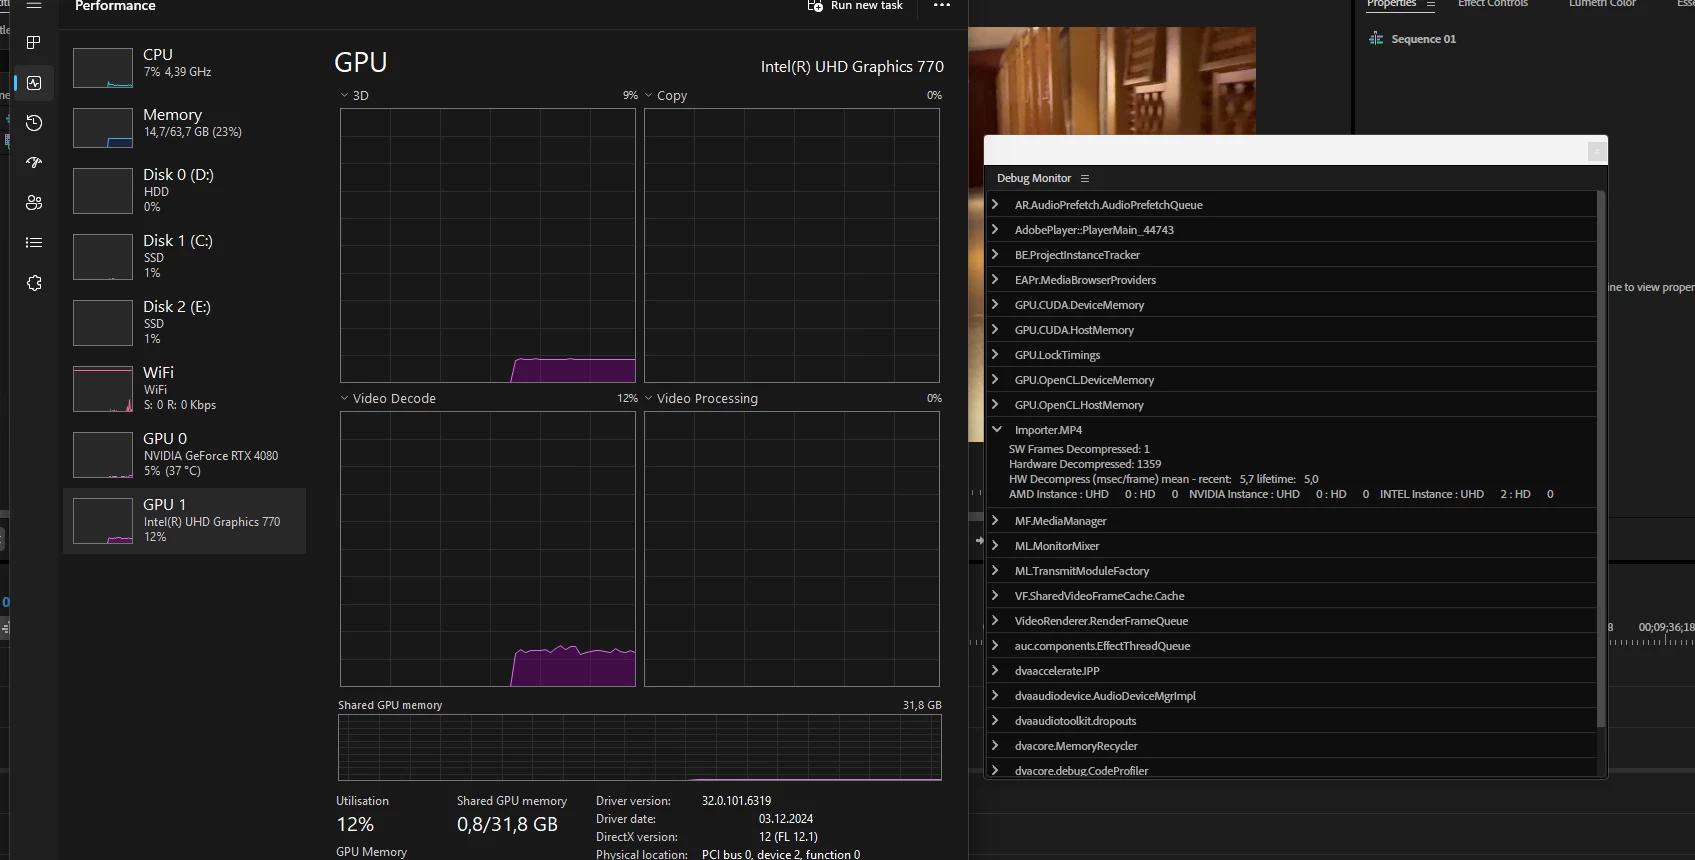Expand VideoRenderer.RenderFrameQueue row
This screenshot has height=860, width=1695.
(x=996, y=620)
